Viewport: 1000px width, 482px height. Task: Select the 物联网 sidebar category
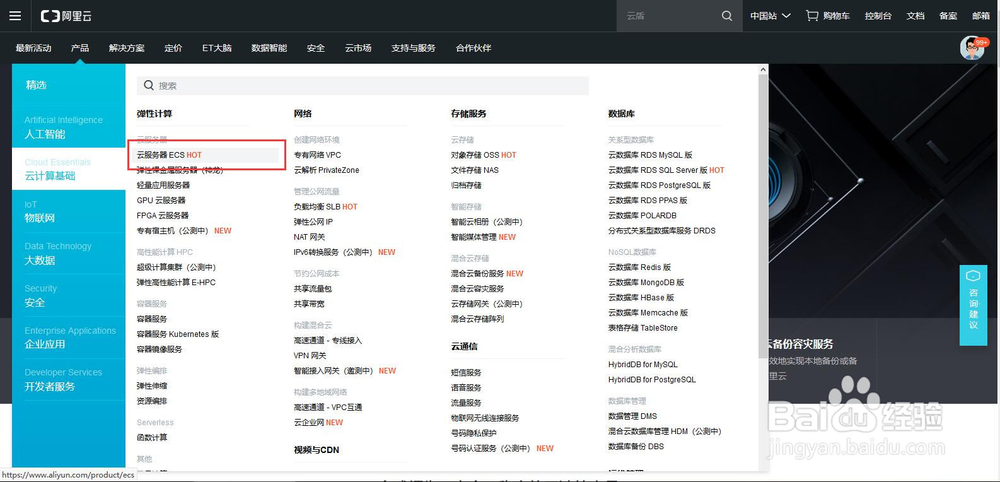(x=68, y=212)
